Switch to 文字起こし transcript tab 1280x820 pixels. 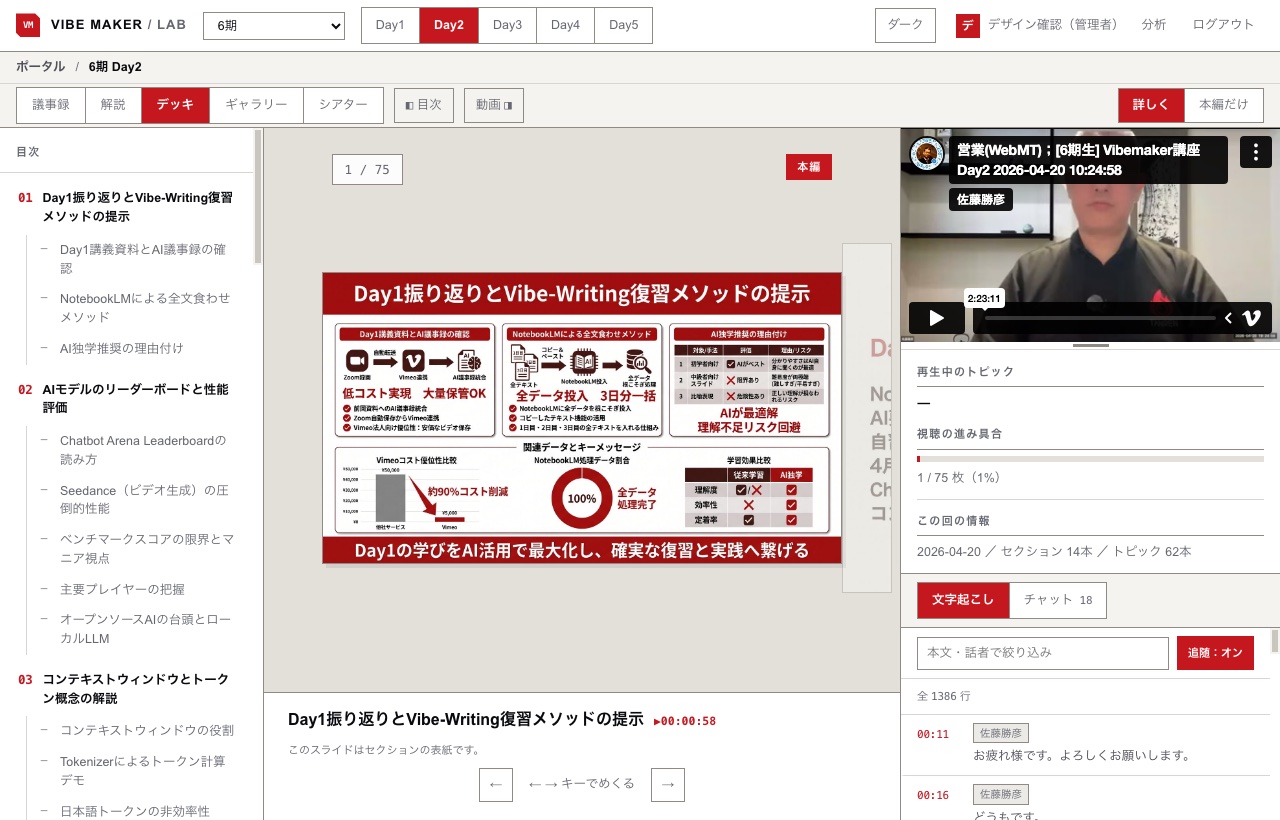963,600
